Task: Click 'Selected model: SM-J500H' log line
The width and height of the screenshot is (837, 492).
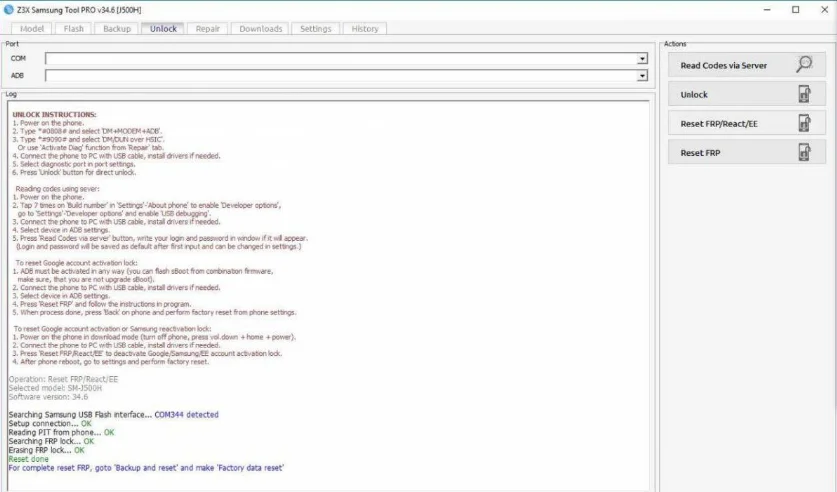Action: coord(55,388)
